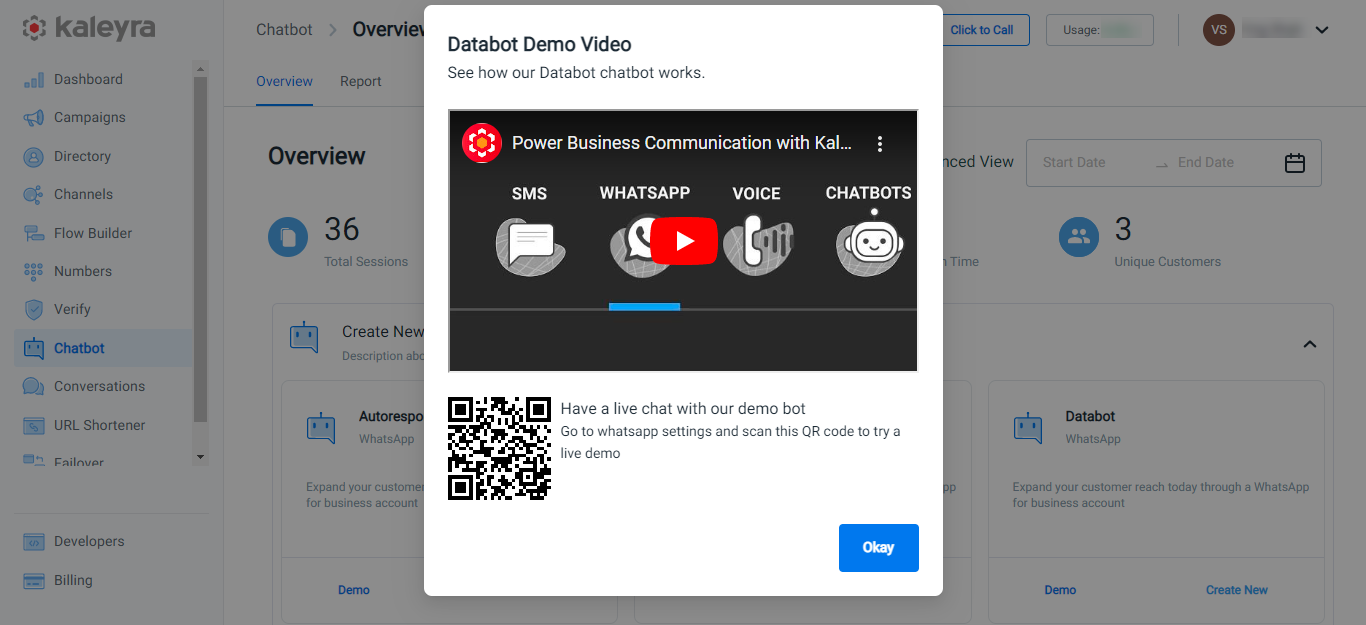The image size is (1366, 625).
Task: Open the Dashboard icon in sidebar
Action: point(34,80)
